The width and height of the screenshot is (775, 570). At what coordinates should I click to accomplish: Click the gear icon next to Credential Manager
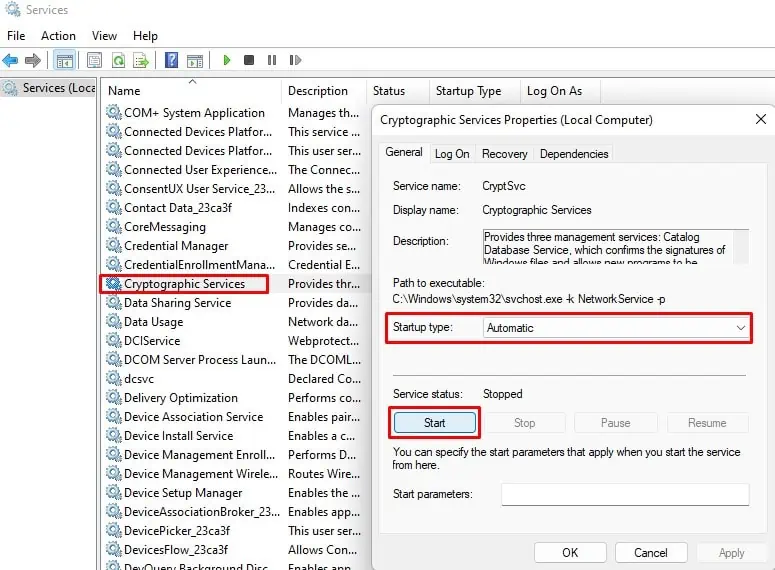click(x=114, y=246)
